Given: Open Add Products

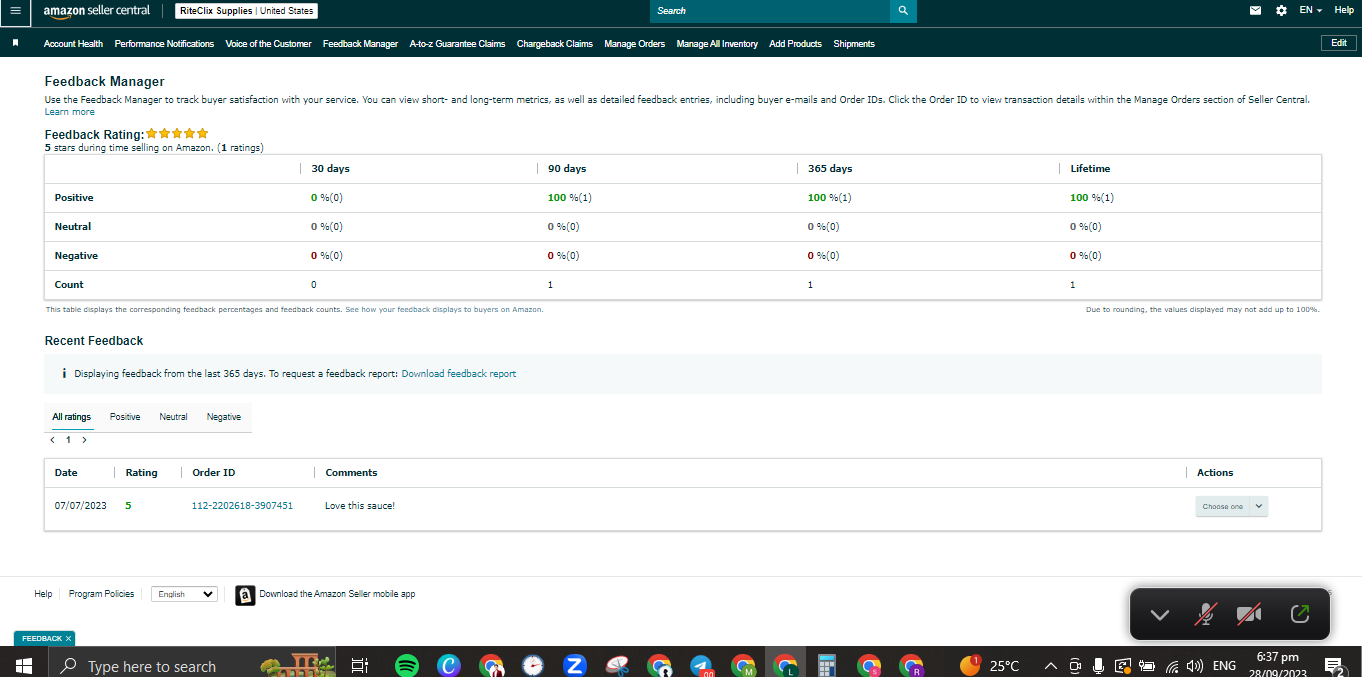Looking at the screenshot, I should click(x=795, y=44).
